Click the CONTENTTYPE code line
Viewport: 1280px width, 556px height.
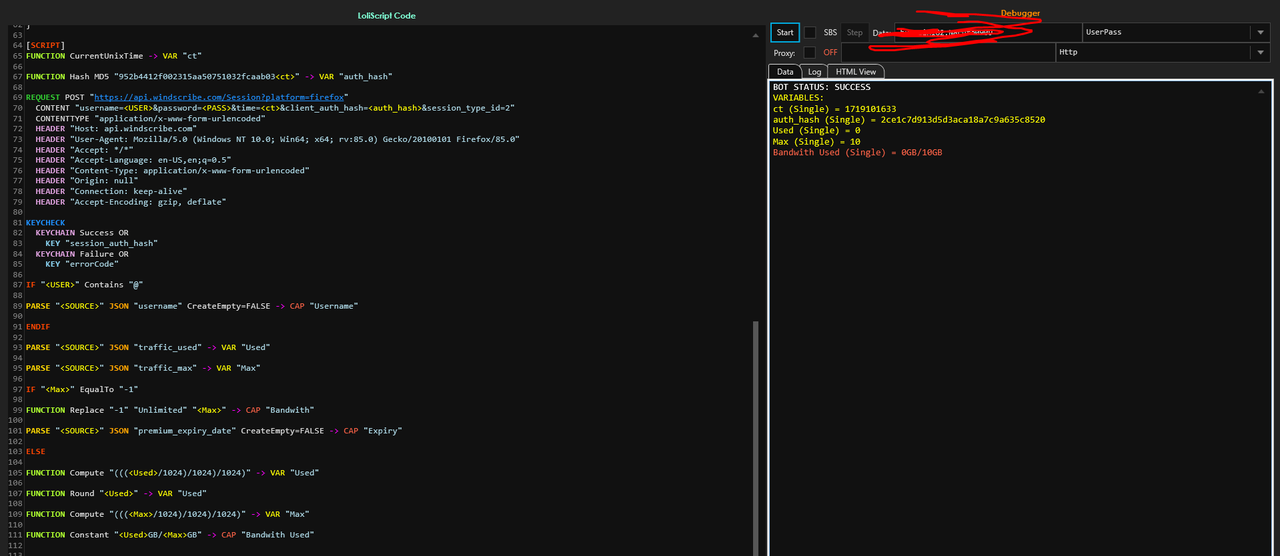[149, 118]
